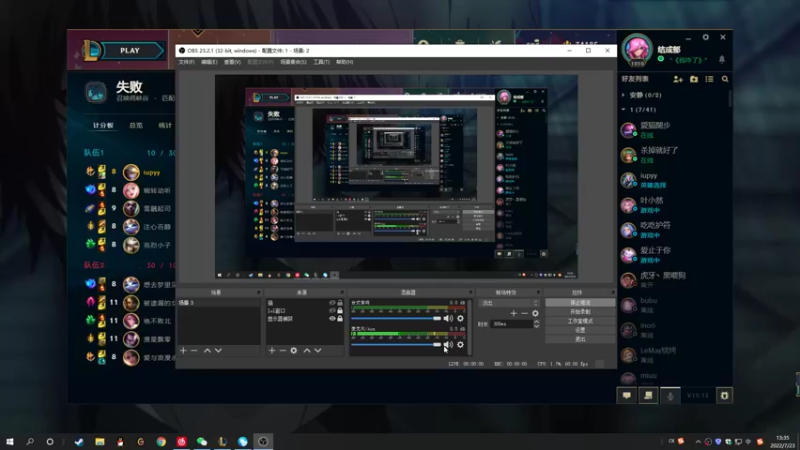Open 编辑(E) menu in OBS

click(209, 62)
